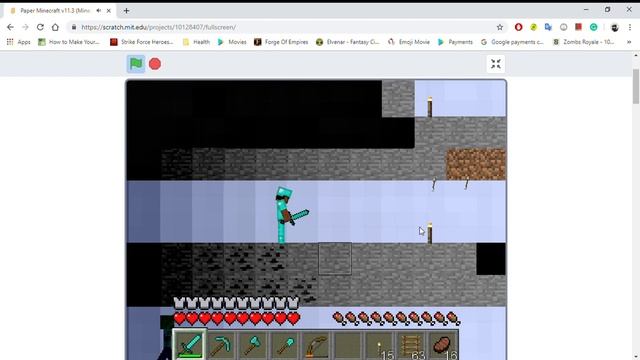
Task: Open the green Grammarly extension icon
Action: pyautogui.click(x=593, y=27)
